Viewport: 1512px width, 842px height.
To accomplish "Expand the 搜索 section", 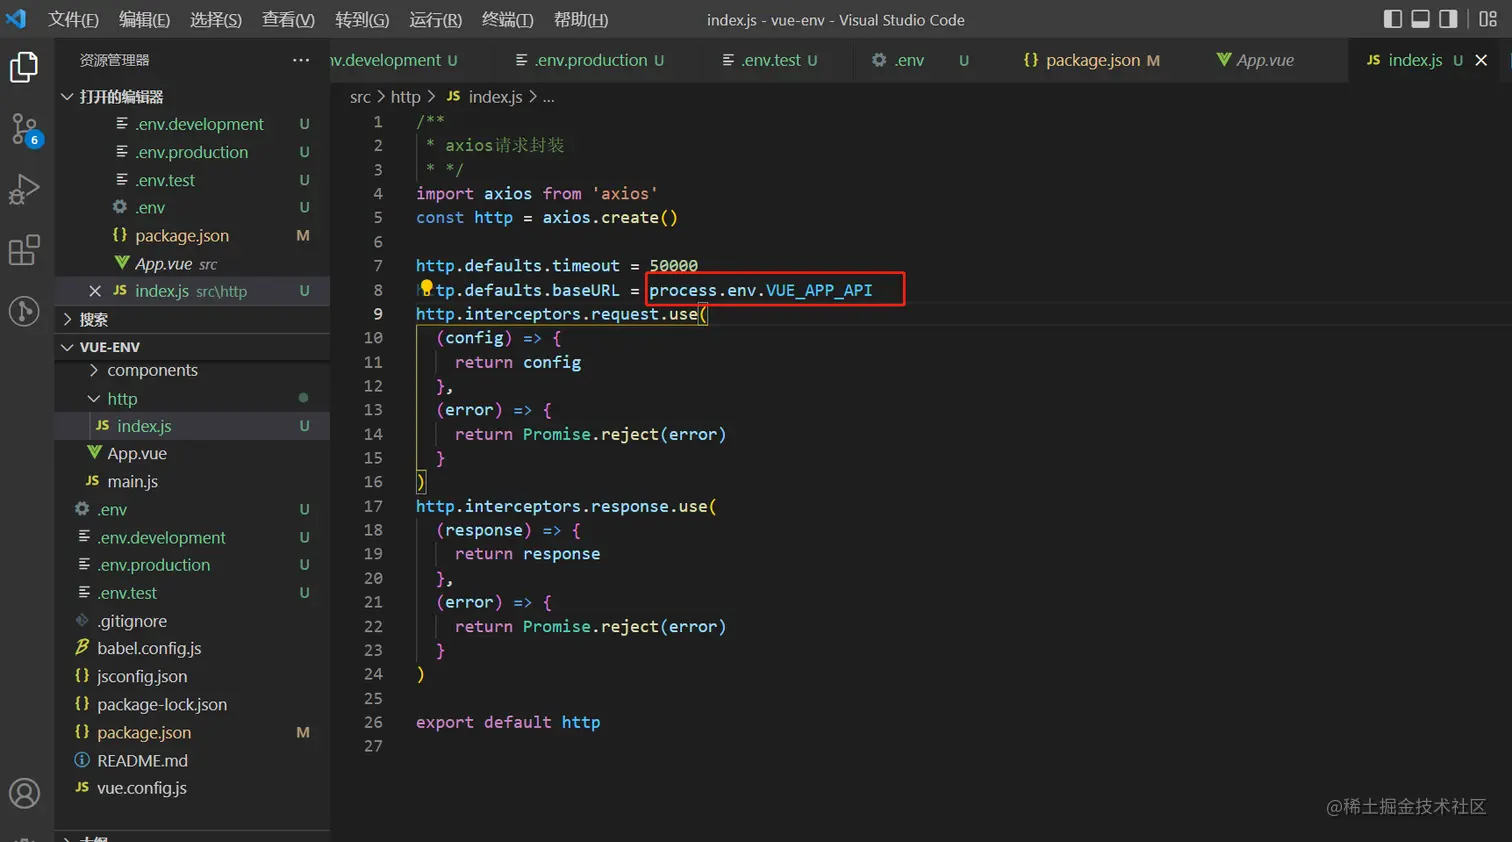I will (x=192, y=320).
